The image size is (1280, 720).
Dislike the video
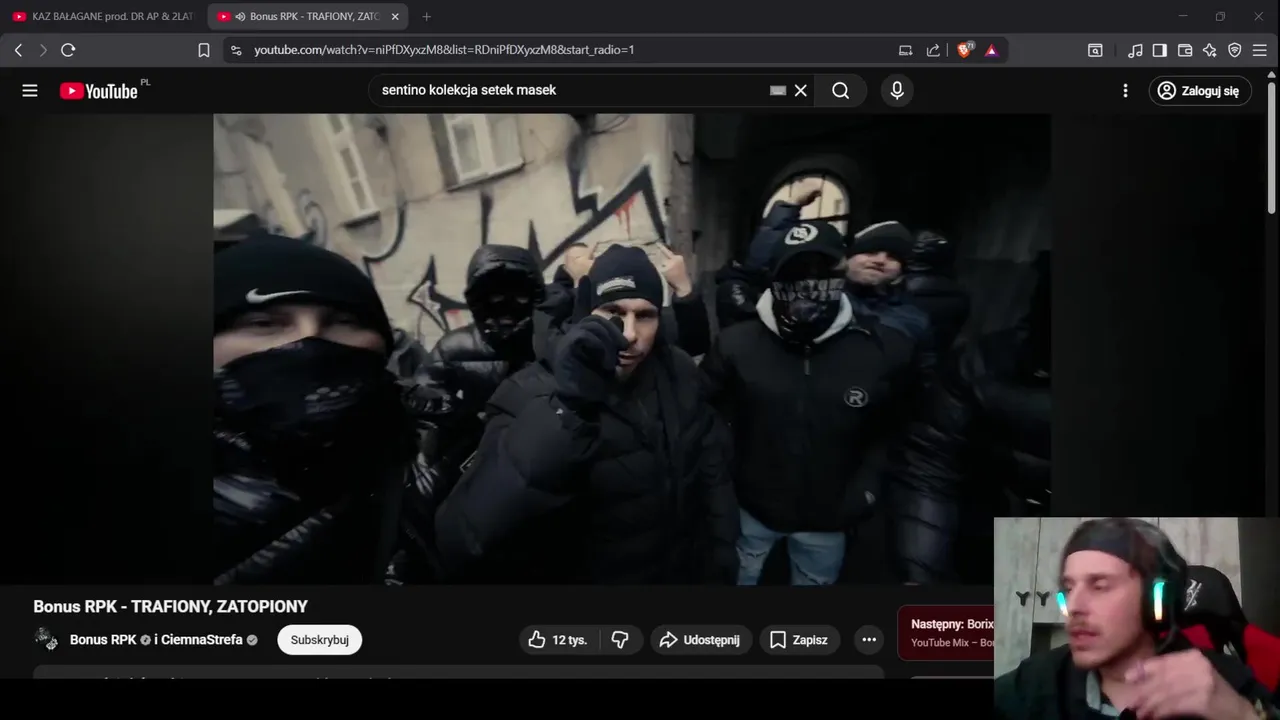click(x=620, y=640)
